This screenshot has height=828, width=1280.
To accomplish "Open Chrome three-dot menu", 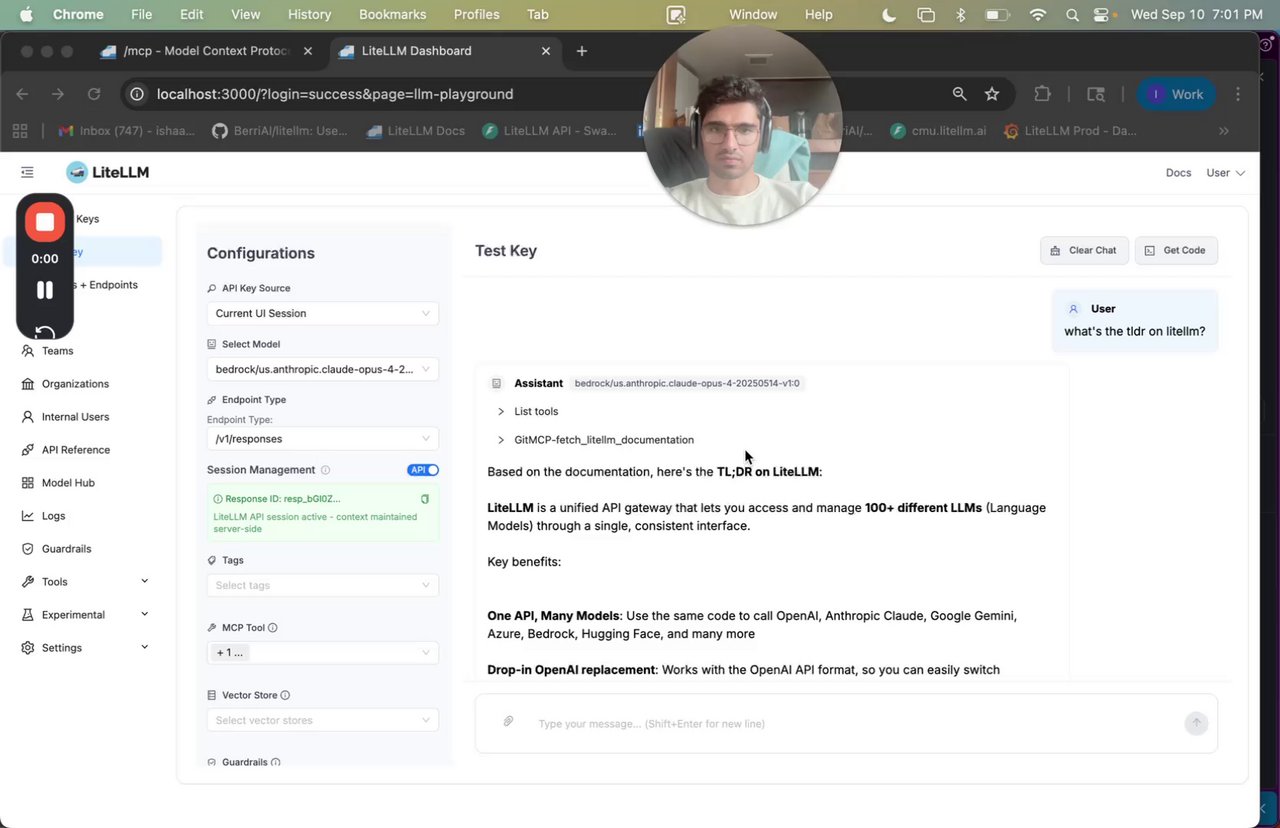I will click(x=1239, y=94).
